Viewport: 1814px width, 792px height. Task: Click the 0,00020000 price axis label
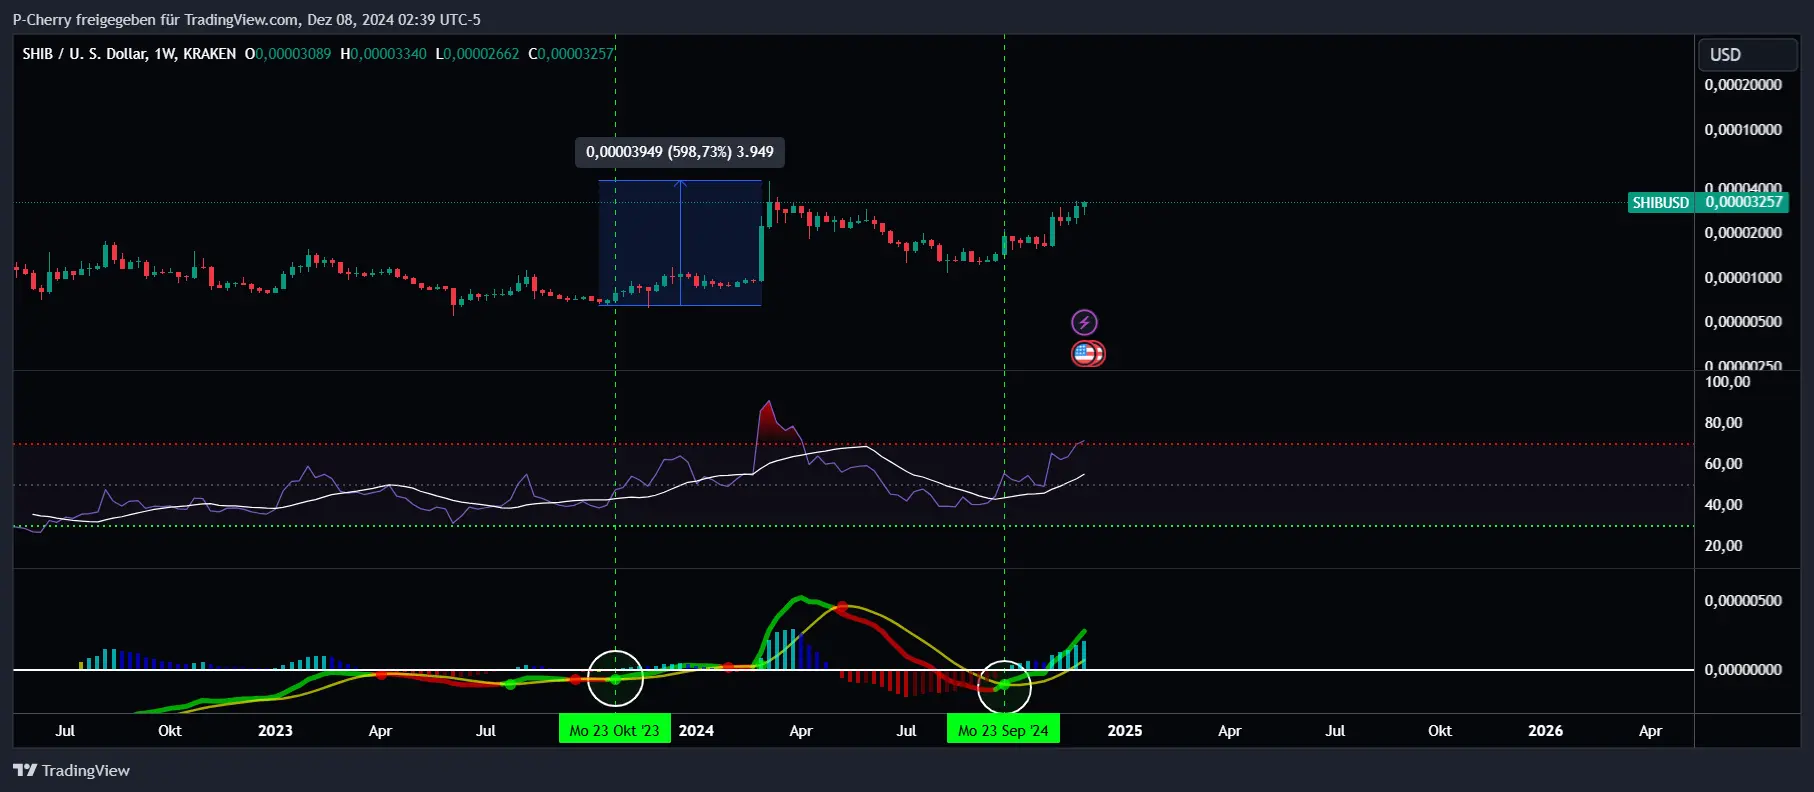pyautogui.click(x=1743, y=85)
